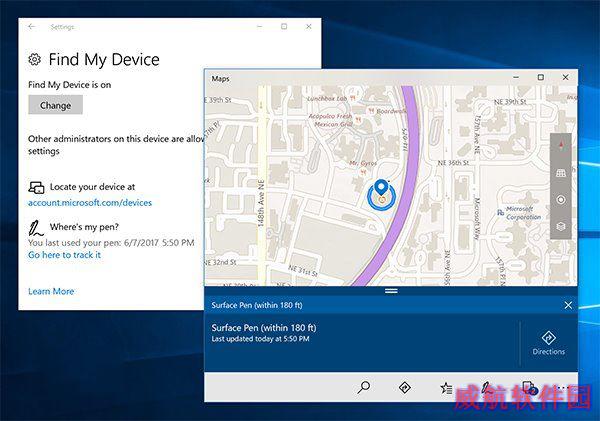Toggle the map tilt grid icon
This screenshot has width=600, height=421.
(x=561, y=173)
